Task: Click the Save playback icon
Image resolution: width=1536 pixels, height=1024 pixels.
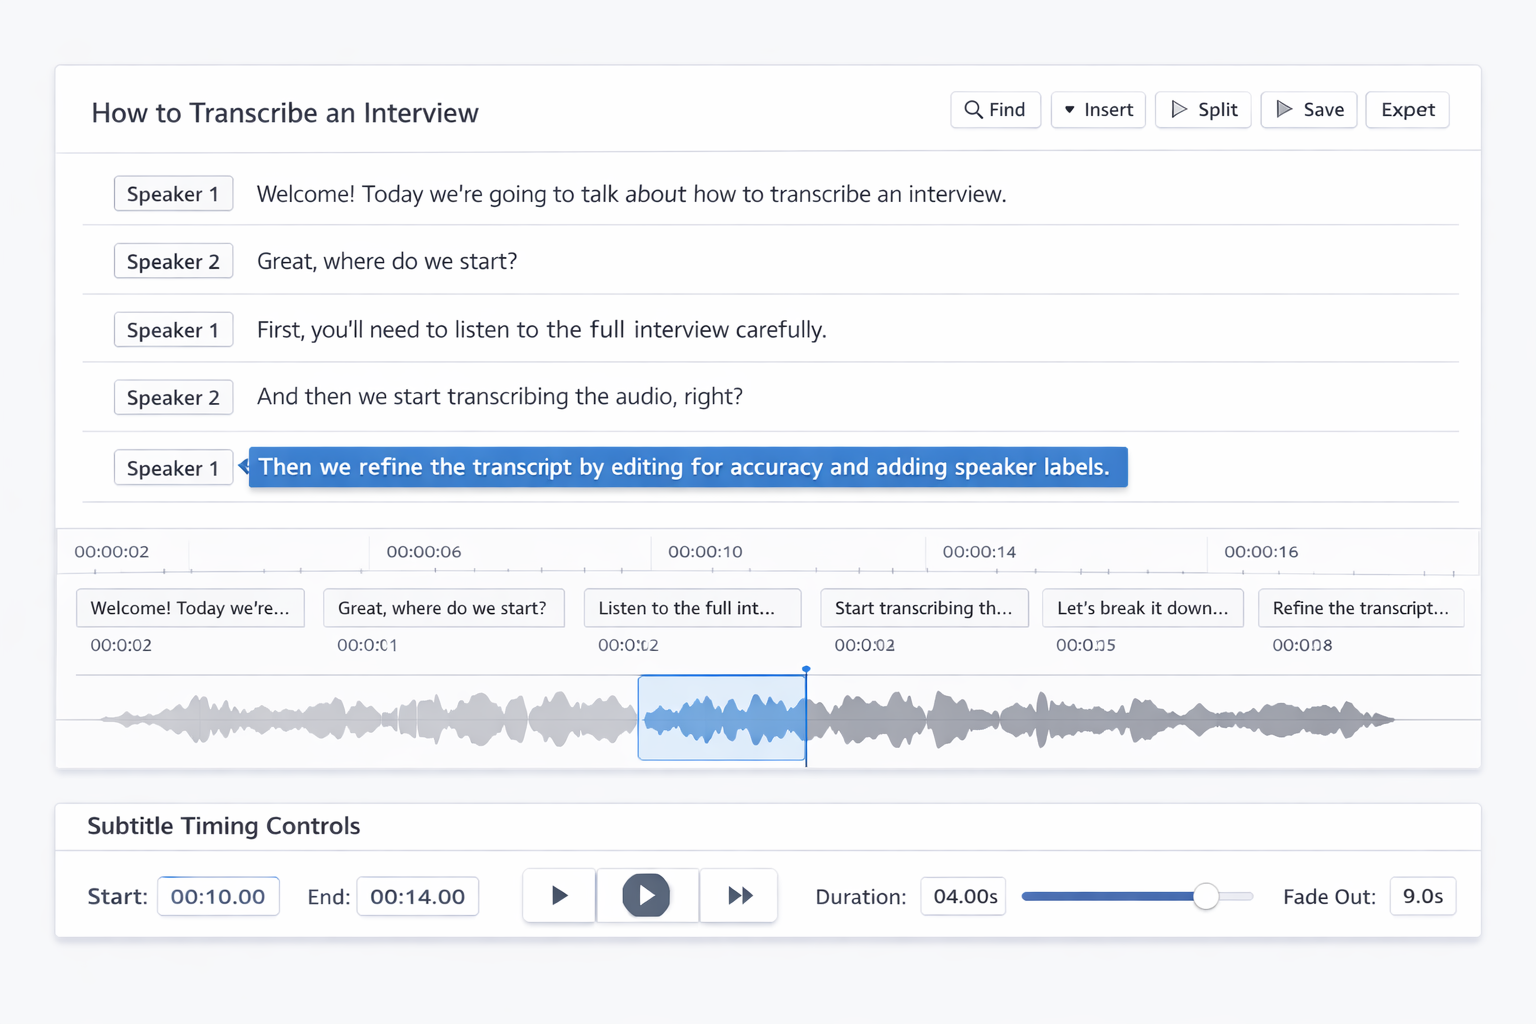Action: coord(1283,110)
